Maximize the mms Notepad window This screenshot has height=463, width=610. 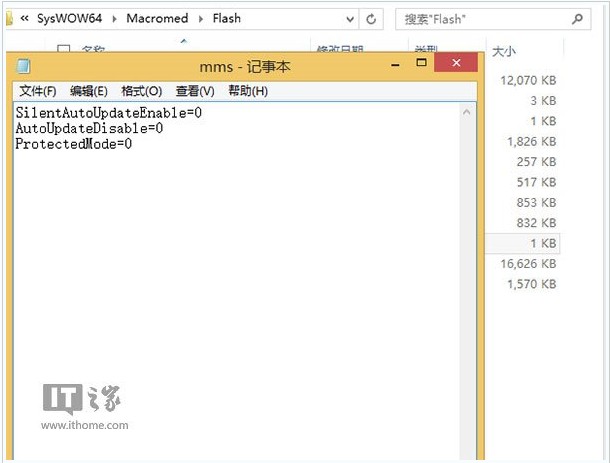point(421,62)
